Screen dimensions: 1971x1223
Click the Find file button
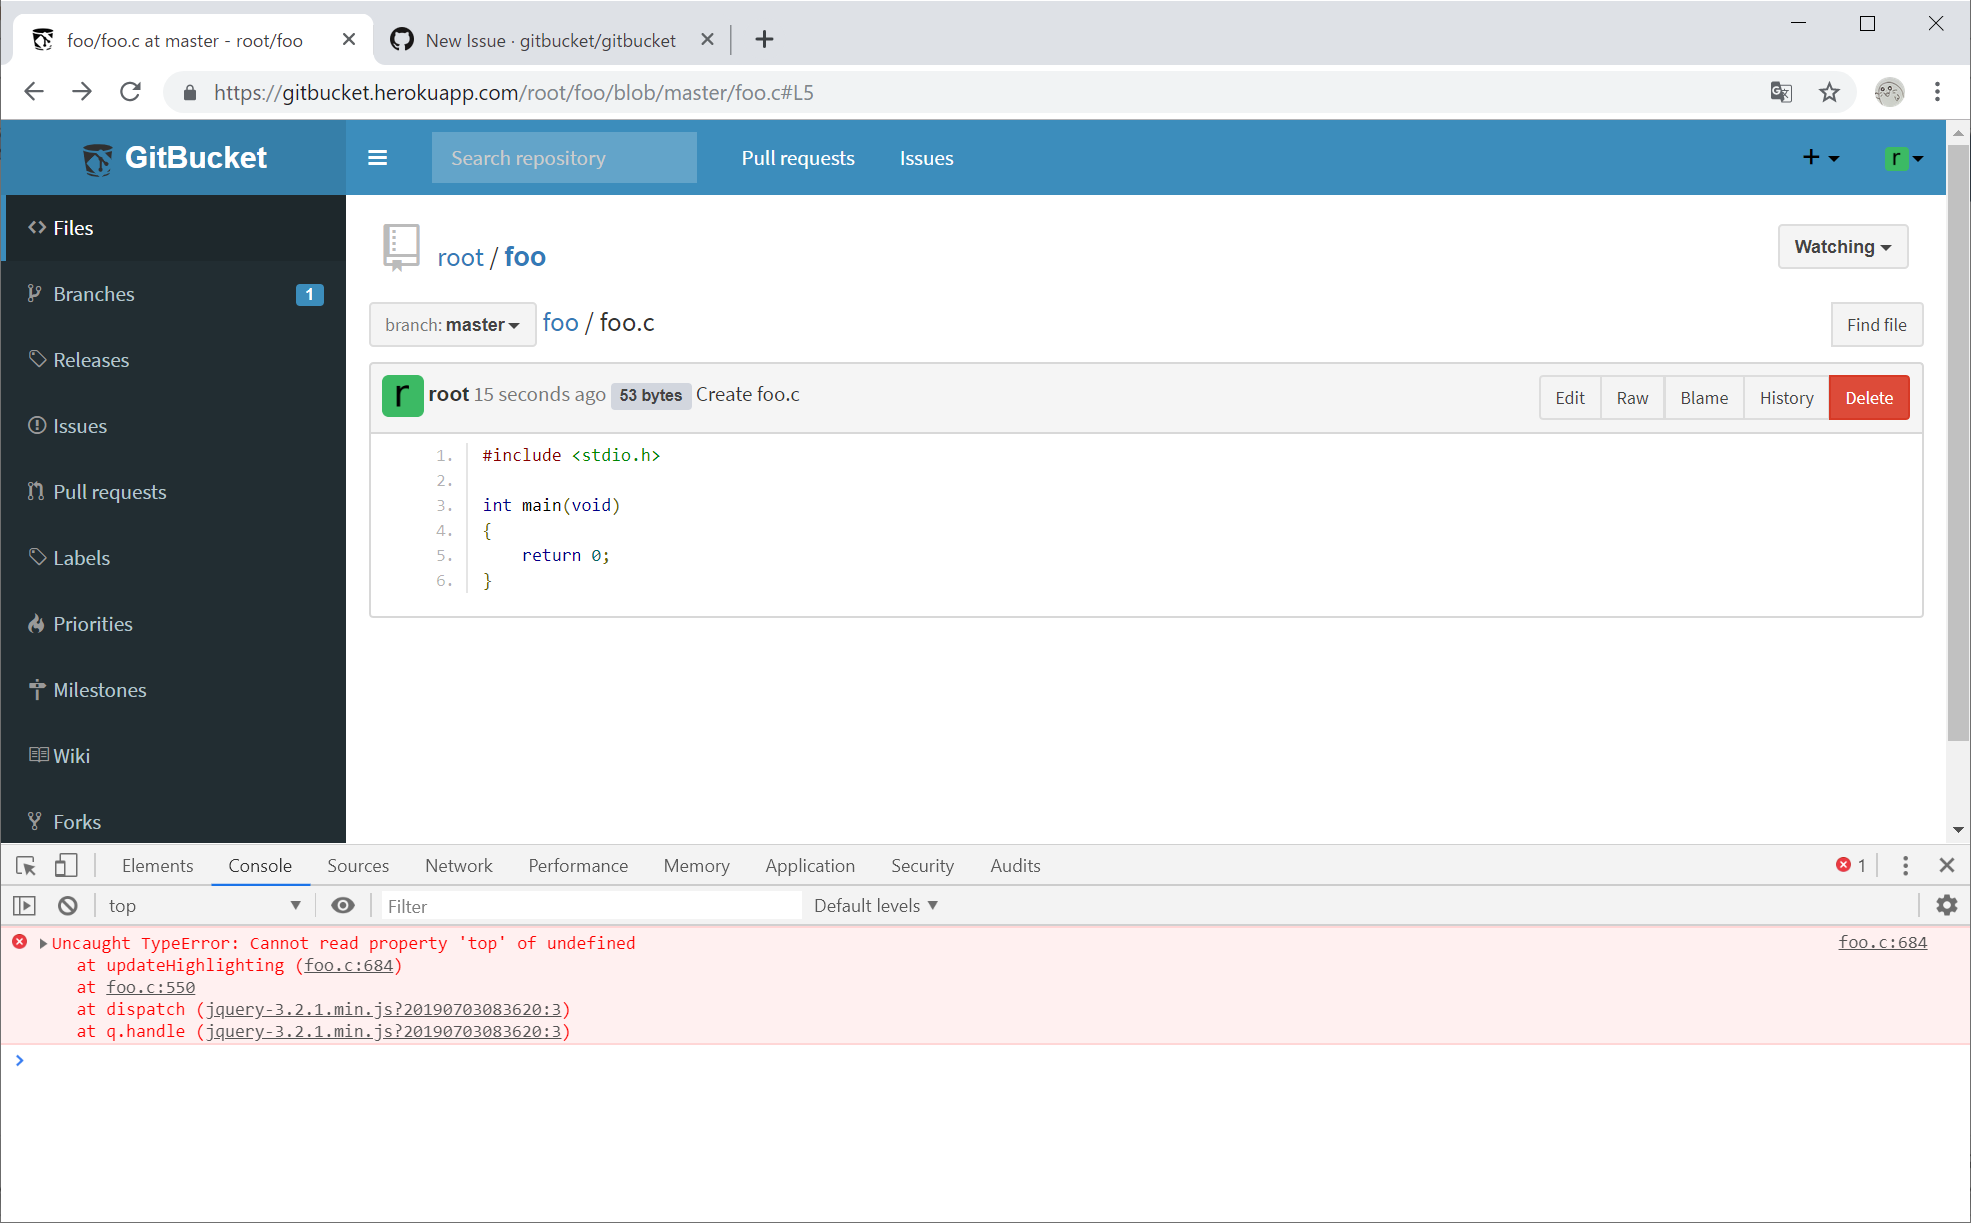pyautogui.click(x=1876, y=325)
